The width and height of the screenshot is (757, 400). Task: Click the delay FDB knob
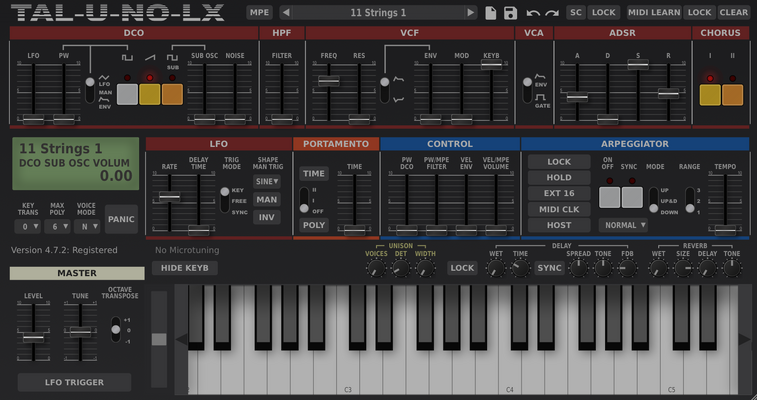pos(627,268)
